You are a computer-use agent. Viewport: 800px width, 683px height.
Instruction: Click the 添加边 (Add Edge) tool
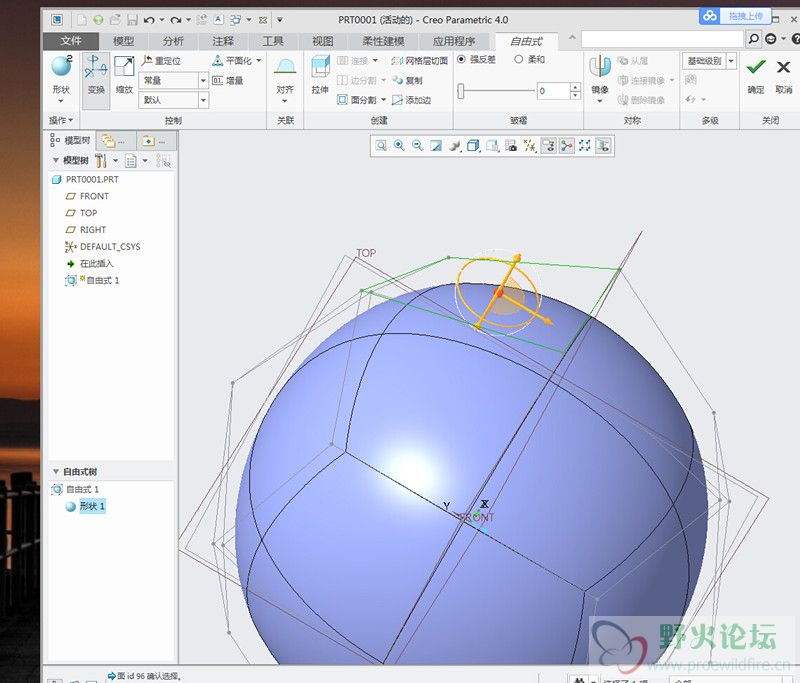point(412,100)
